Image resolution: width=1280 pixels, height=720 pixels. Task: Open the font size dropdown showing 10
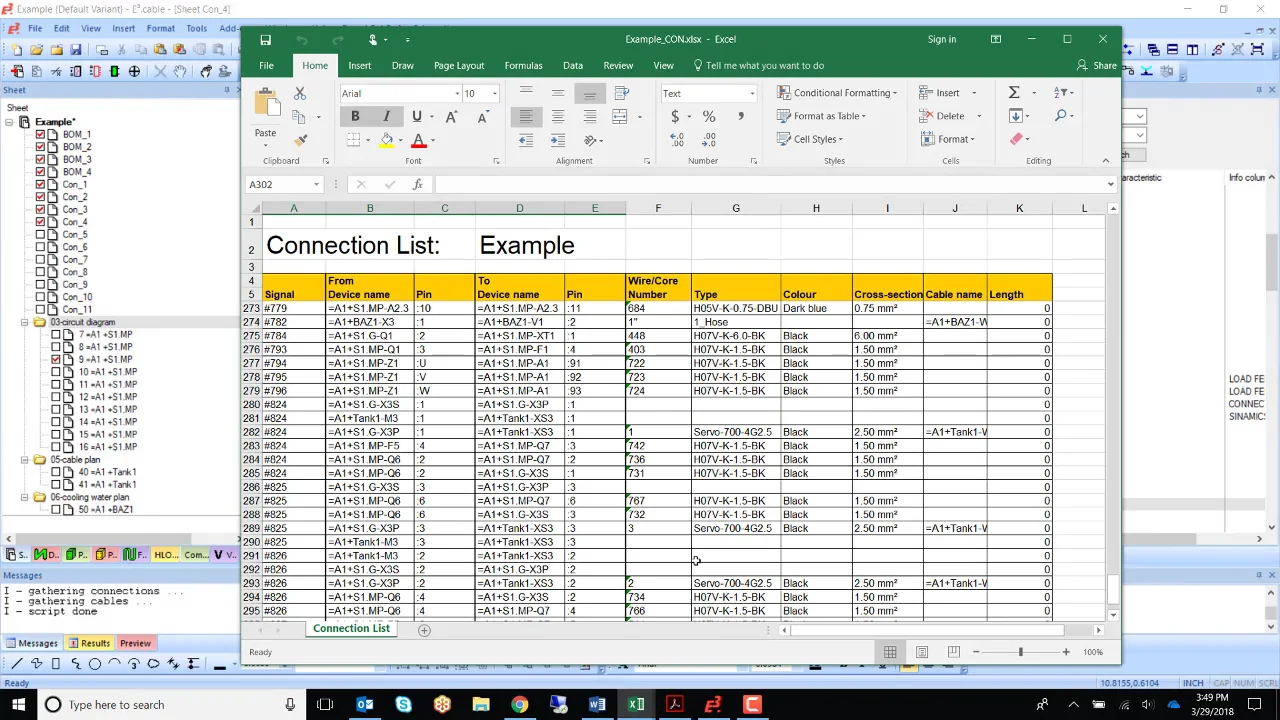494,94
